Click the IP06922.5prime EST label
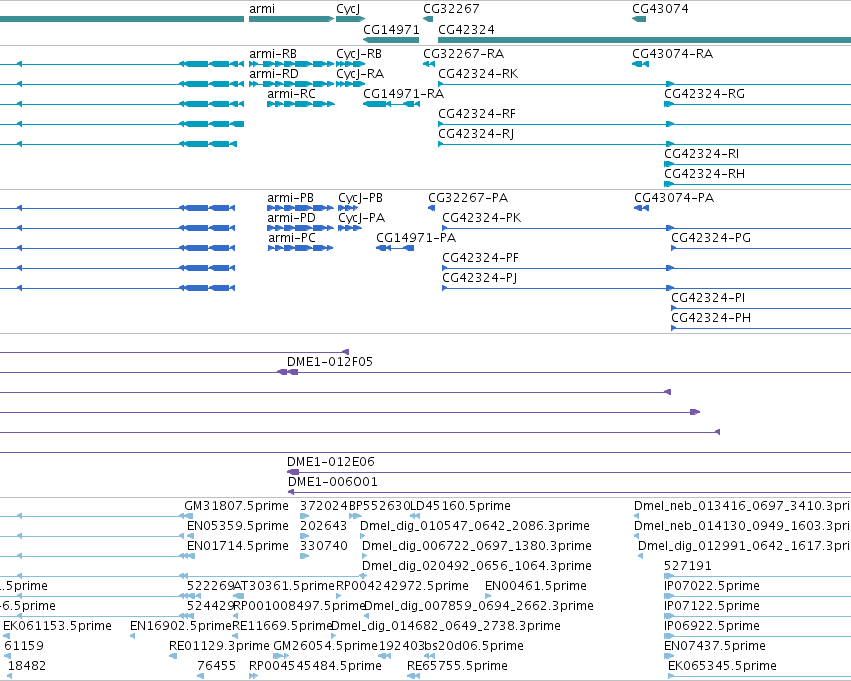851x681 pixels. pos(712,627)
